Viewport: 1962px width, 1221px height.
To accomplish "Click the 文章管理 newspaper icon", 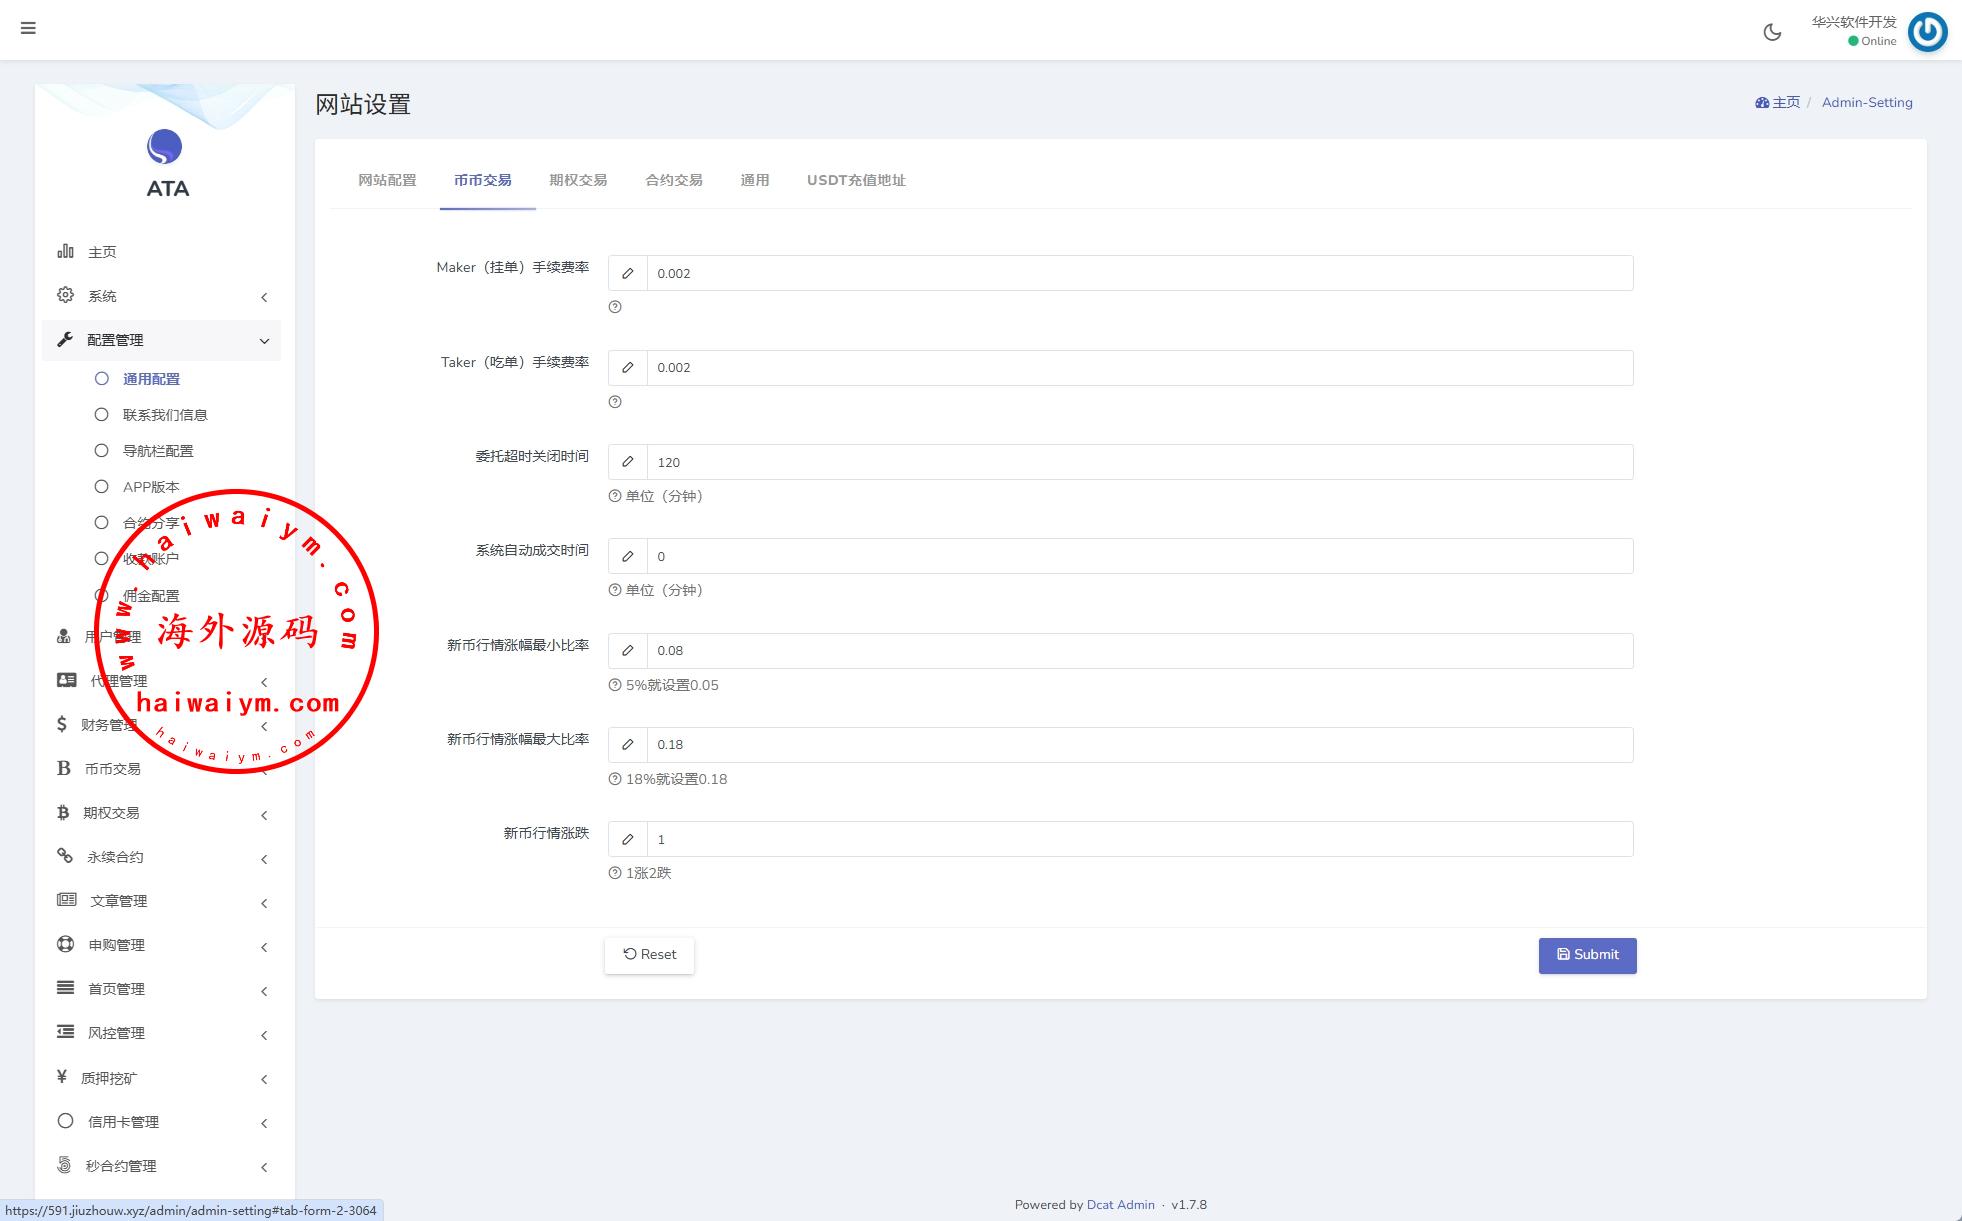I will click(66, 900).
